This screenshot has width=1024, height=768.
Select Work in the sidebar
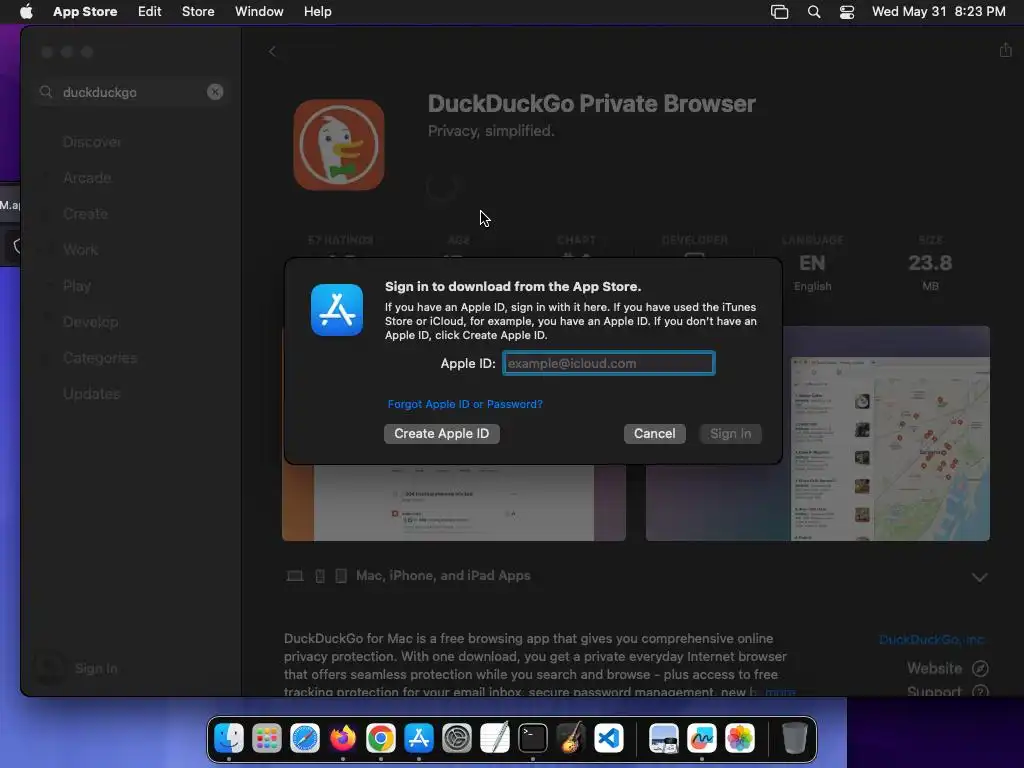80,249
